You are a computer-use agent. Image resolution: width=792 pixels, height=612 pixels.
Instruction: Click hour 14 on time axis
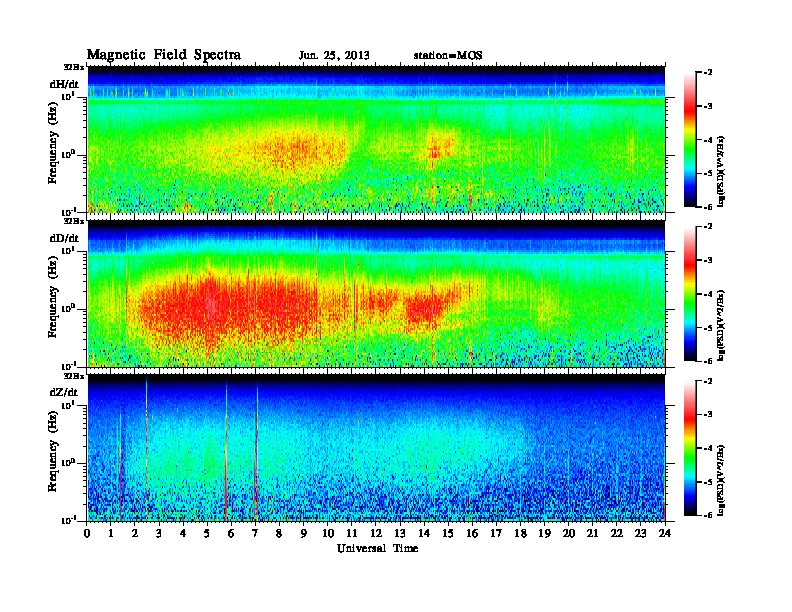click(x=424, y=534)
